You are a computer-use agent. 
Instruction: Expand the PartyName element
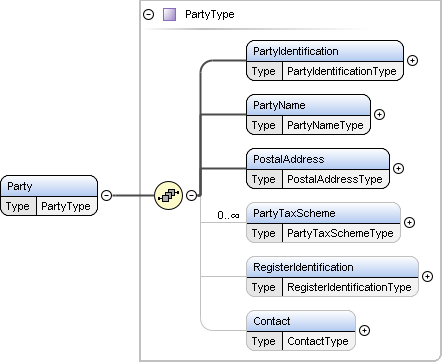point(379,114)
